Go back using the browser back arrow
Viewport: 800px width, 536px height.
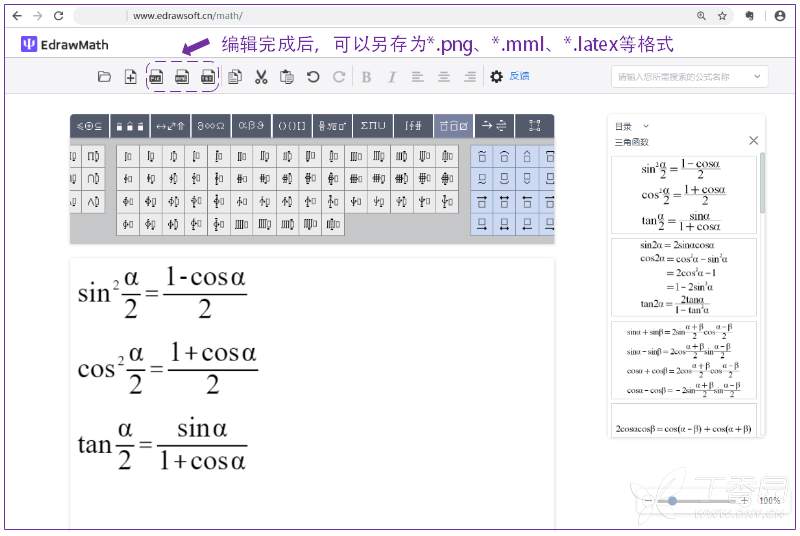(x=17, y=16)
